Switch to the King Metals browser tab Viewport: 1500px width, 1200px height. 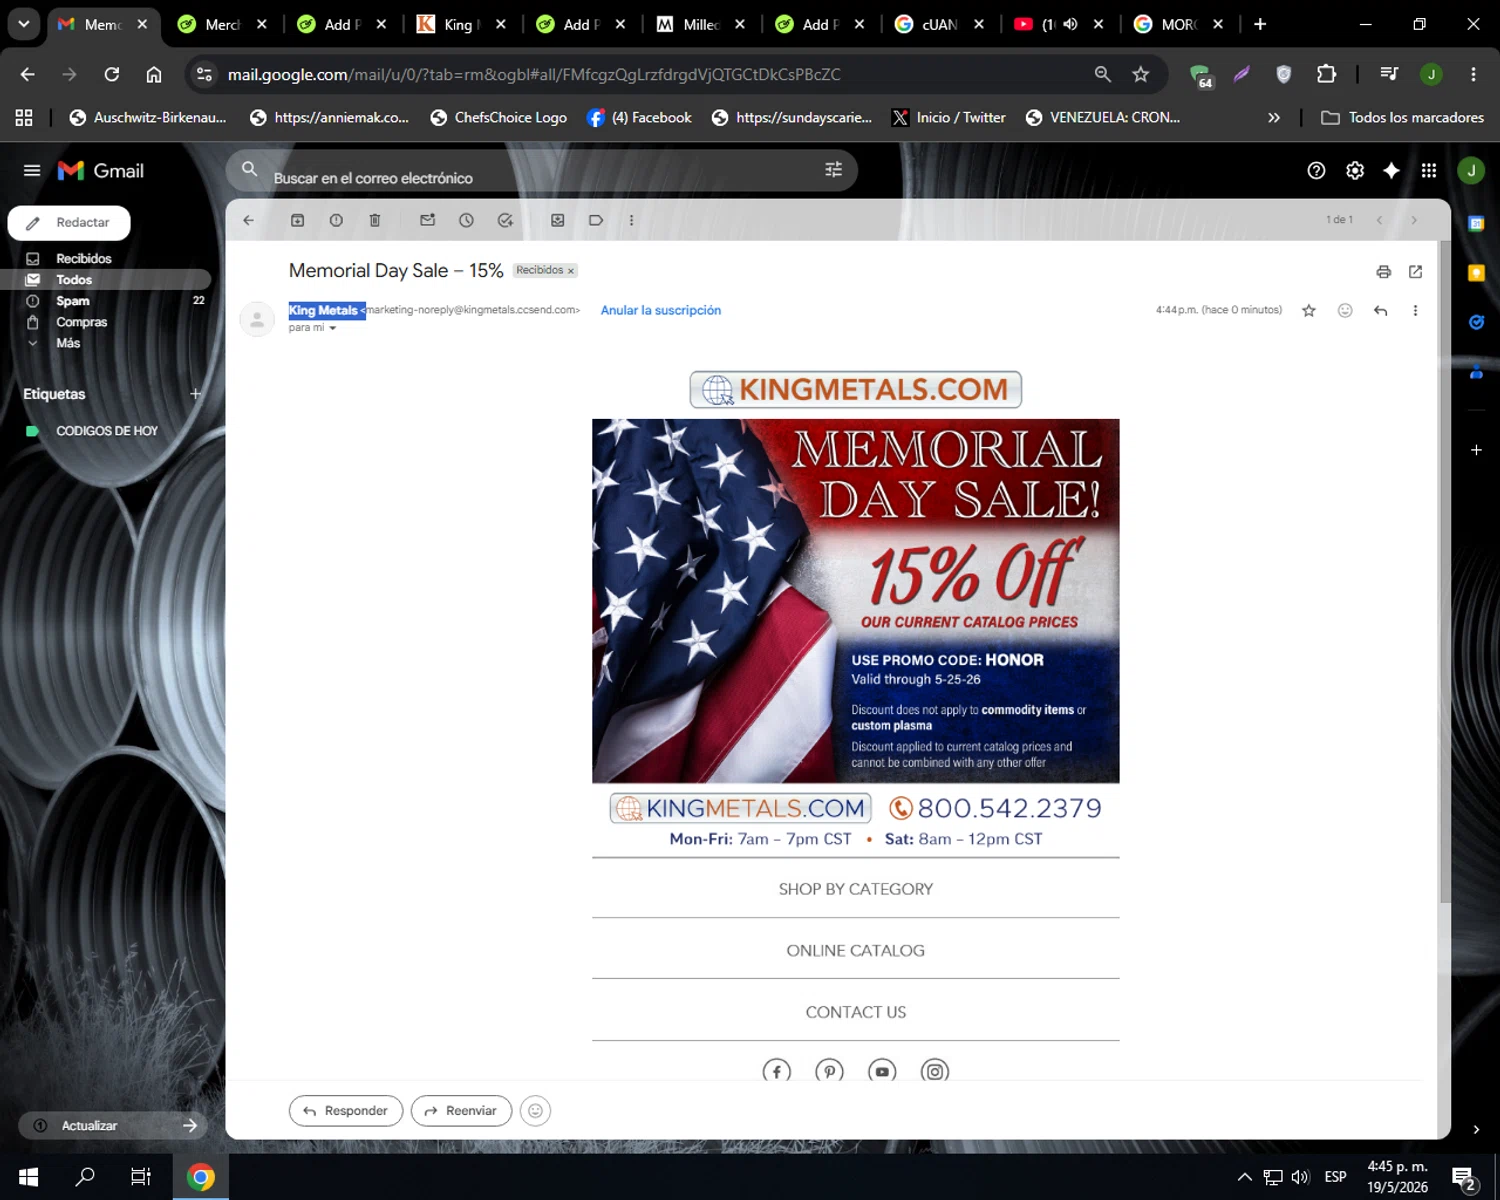(x=461, y=24)
